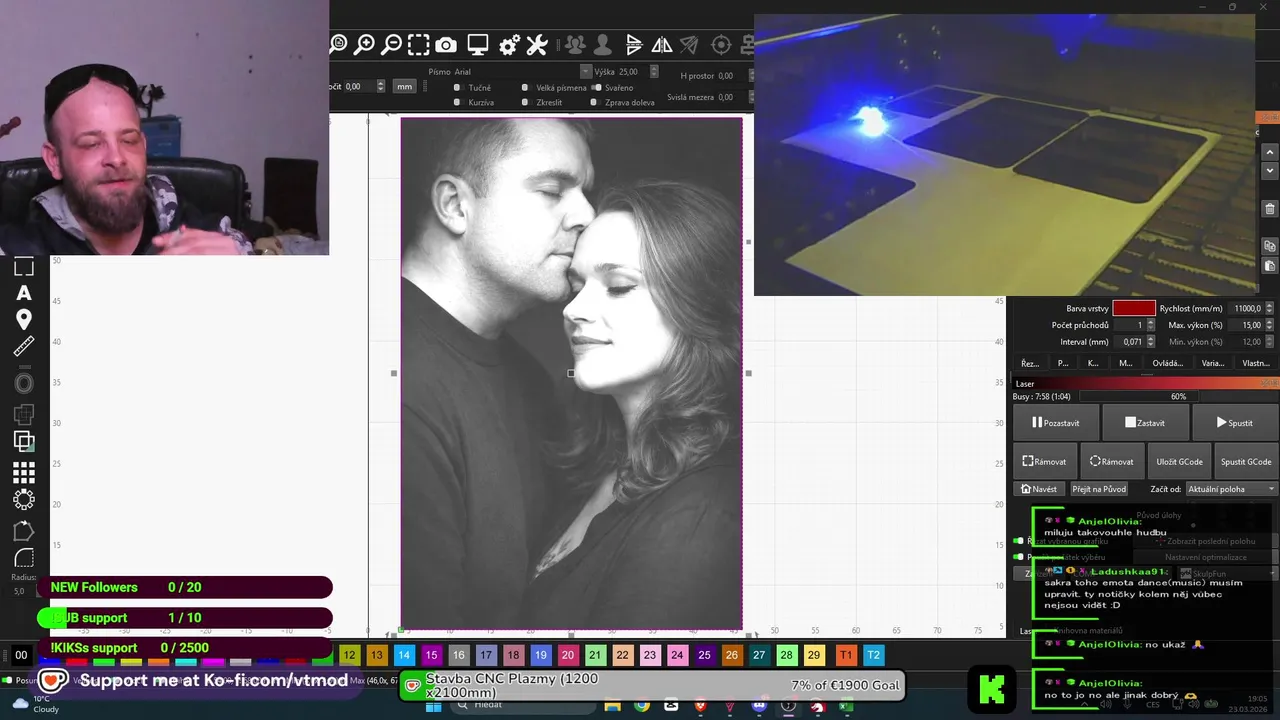Click the Spustit GCode button

click(x=1246, y=462)
